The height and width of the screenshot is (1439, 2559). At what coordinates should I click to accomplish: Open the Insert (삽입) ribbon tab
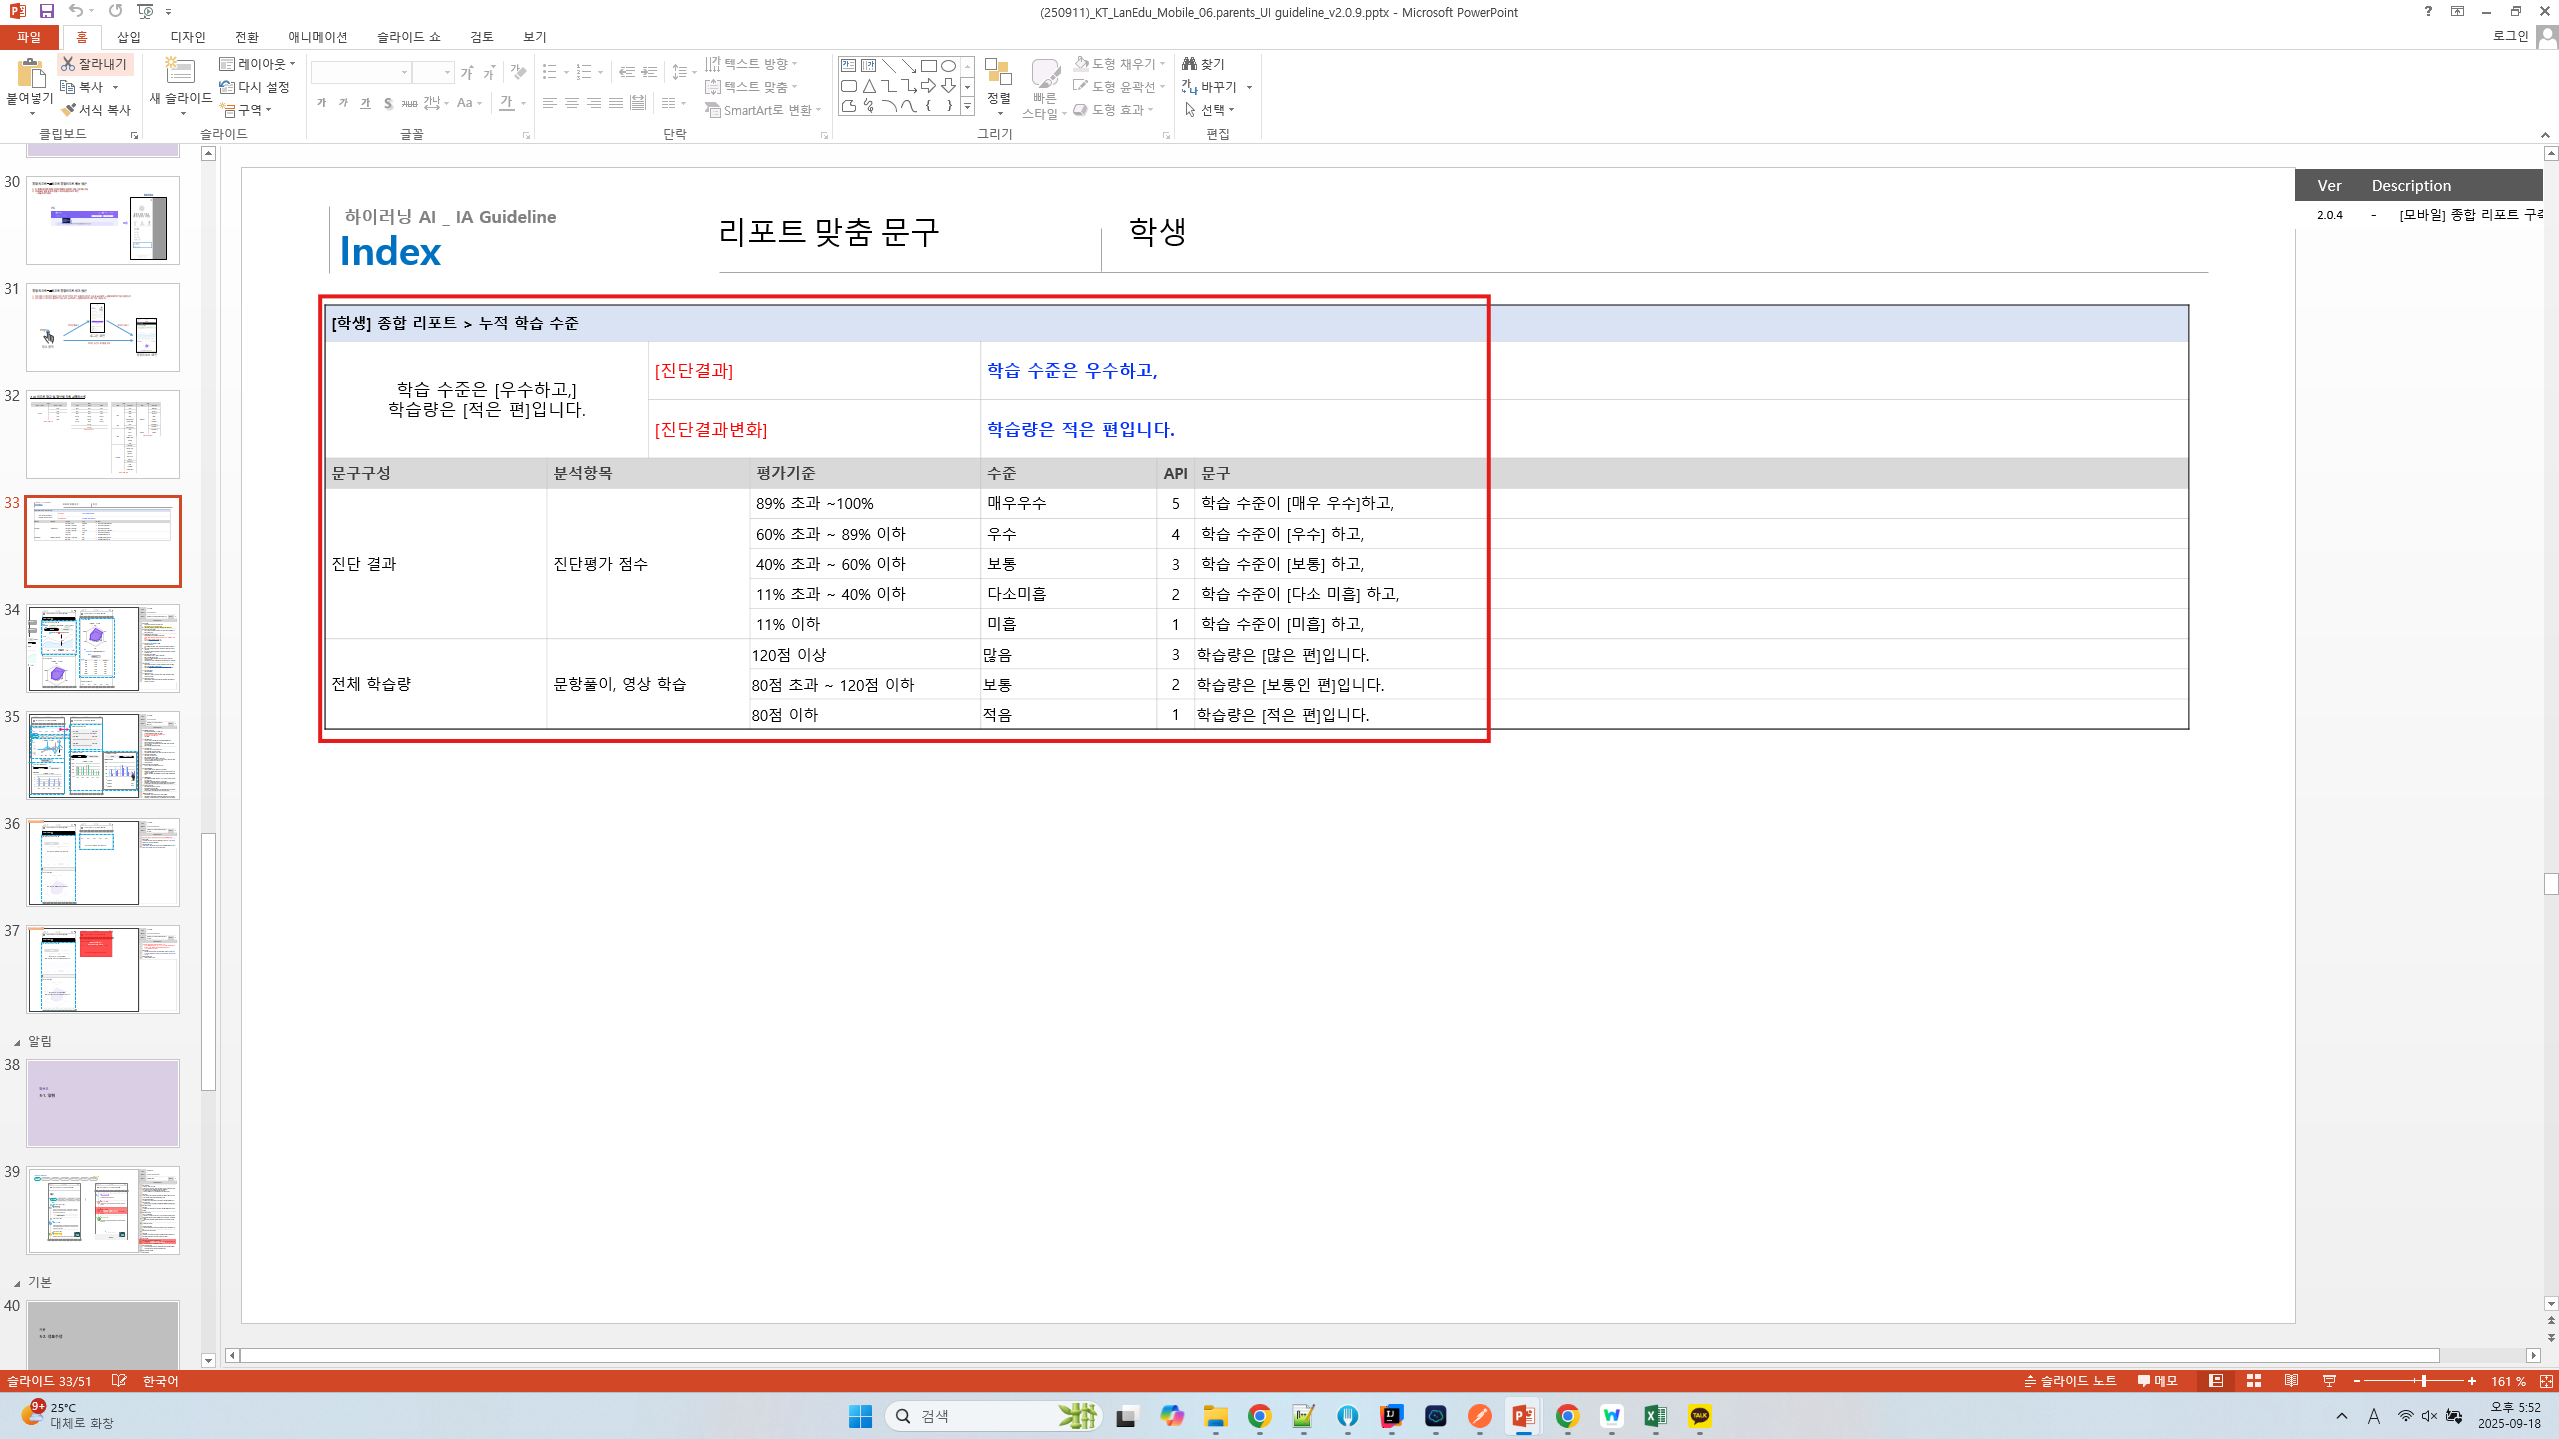point(129,37)
